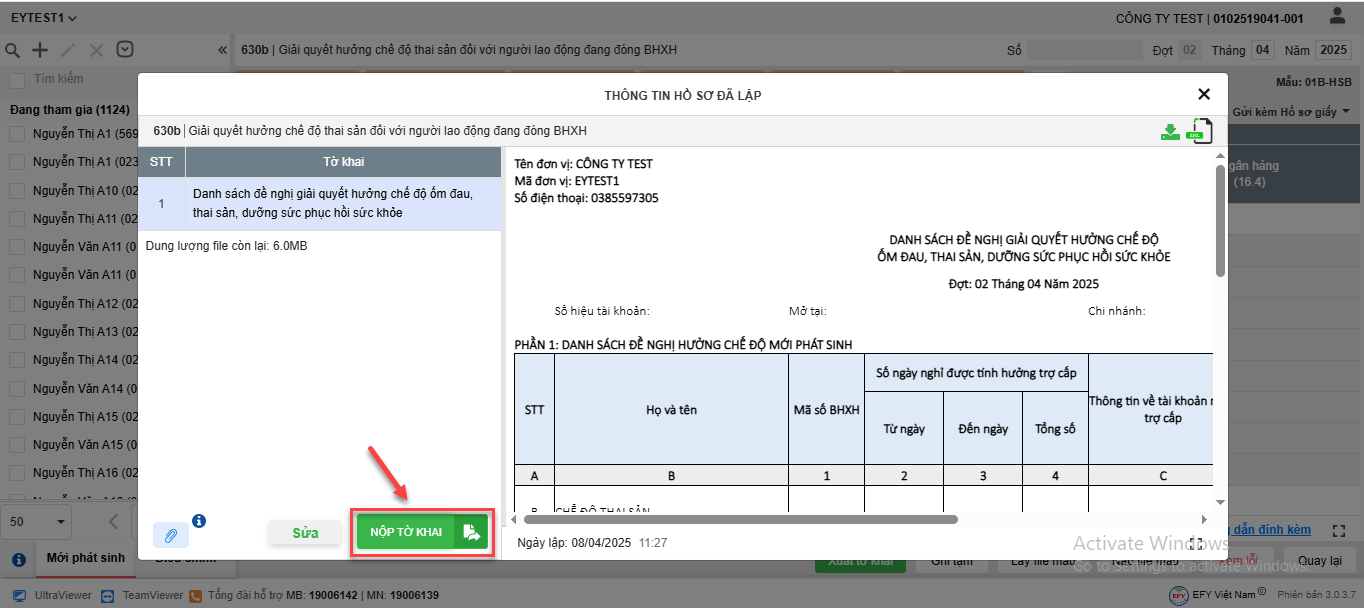This screenshot has height=608, width=1364.
Task: Check the box for Nguyễn Thị A13
Action: (x=17, y=331)
